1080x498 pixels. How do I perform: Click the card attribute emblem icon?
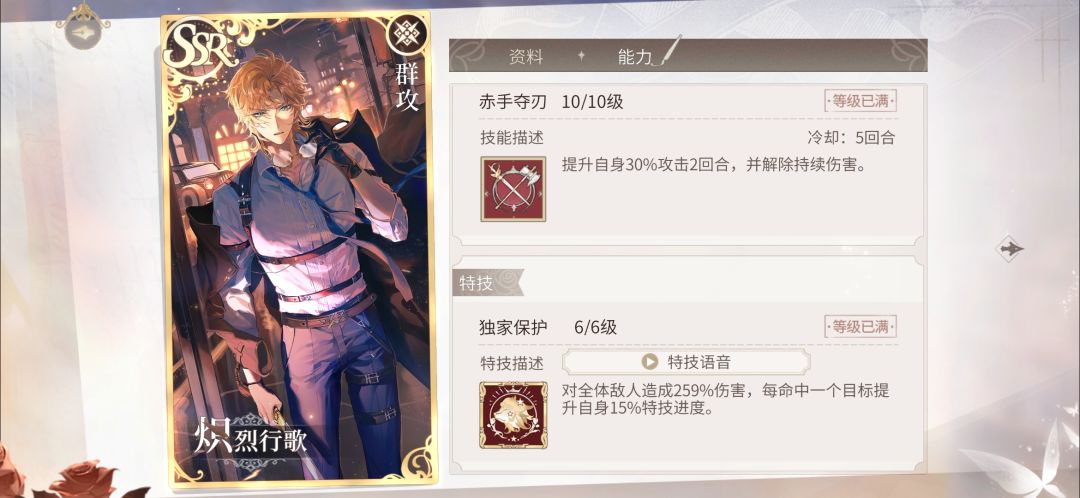point(407,33)
